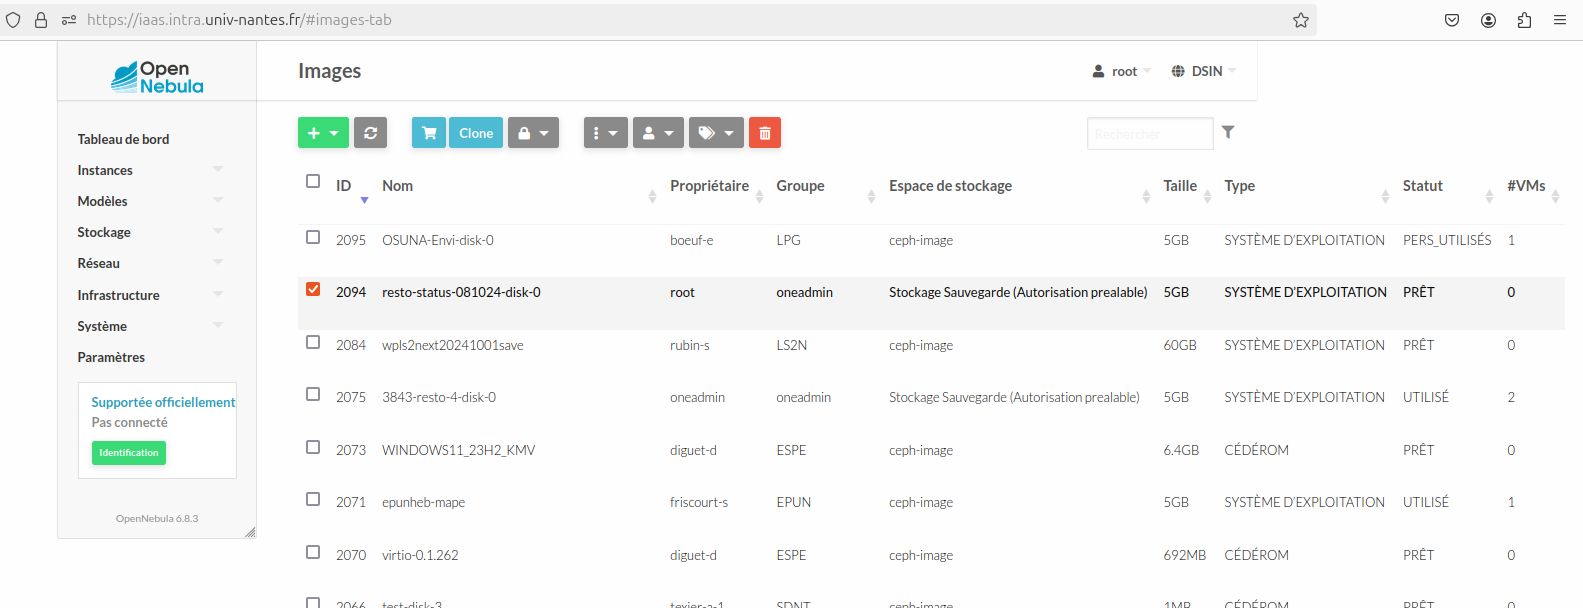Image resolution: width=1583 pixels, height=608 pixels.
Task: Click the filter funnel icon
Action: [1228, 132]
